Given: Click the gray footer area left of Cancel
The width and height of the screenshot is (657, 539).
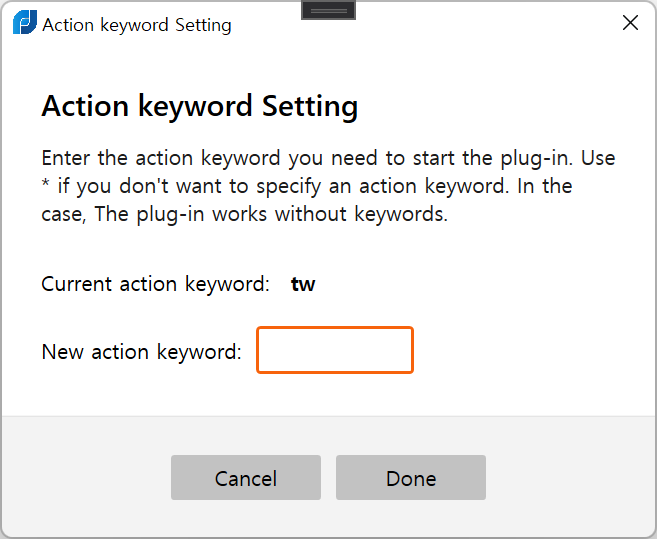Looking at the screenshot, I should point(86,477).
